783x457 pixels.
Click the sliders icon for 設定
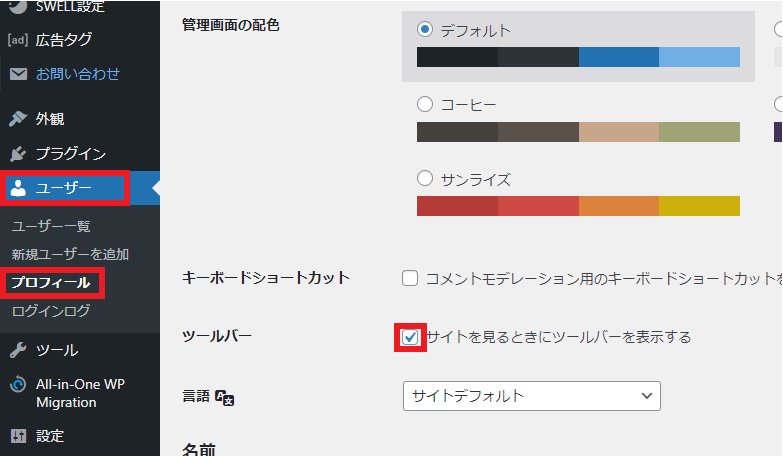[18, 436]
